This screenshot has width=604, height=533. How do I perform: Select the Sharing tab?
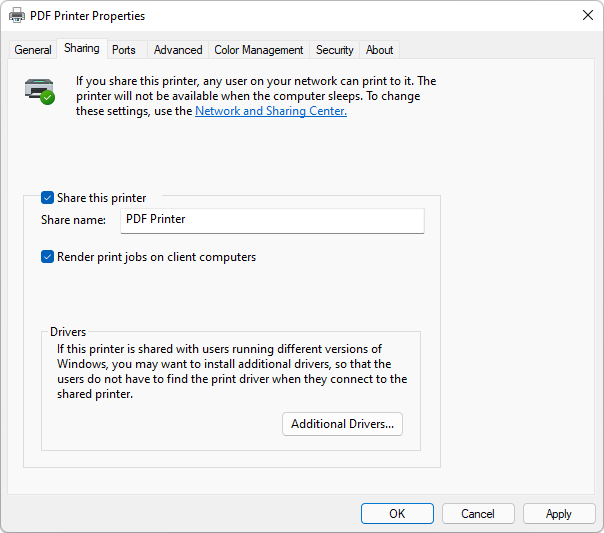tap(82, 48)
